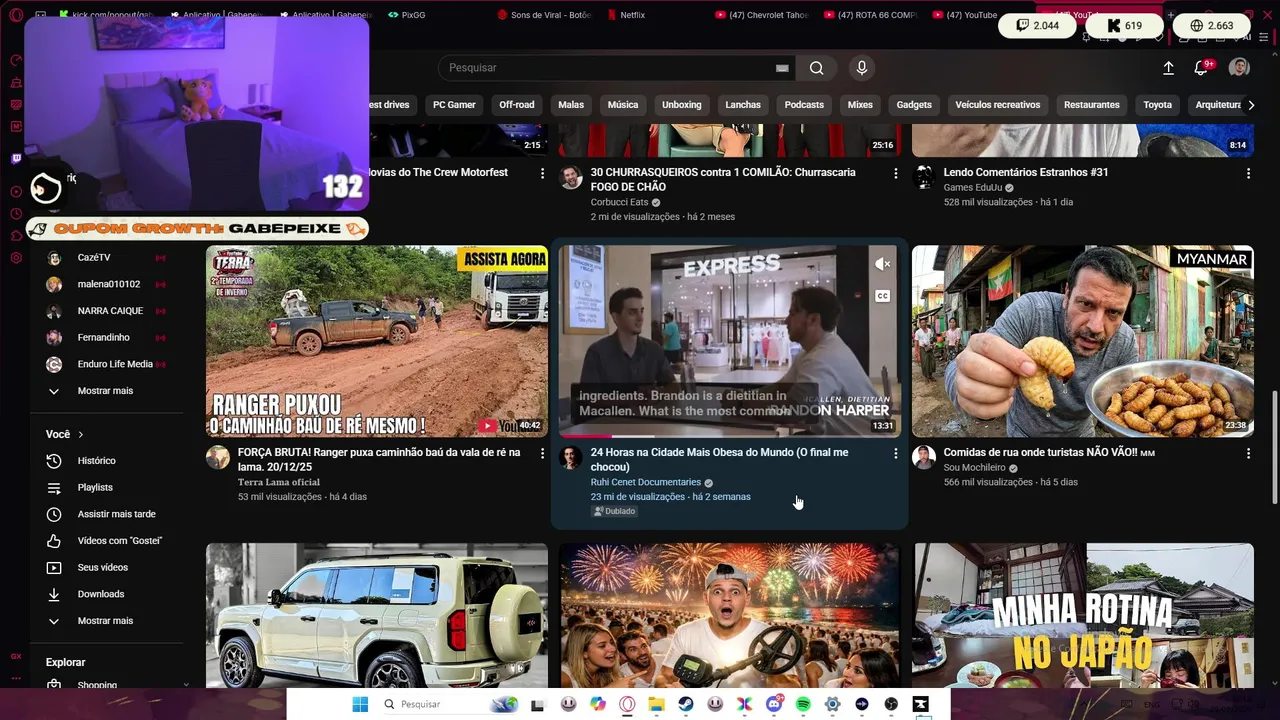Open Ruhi Cenet channel avatar

[571, 458]
